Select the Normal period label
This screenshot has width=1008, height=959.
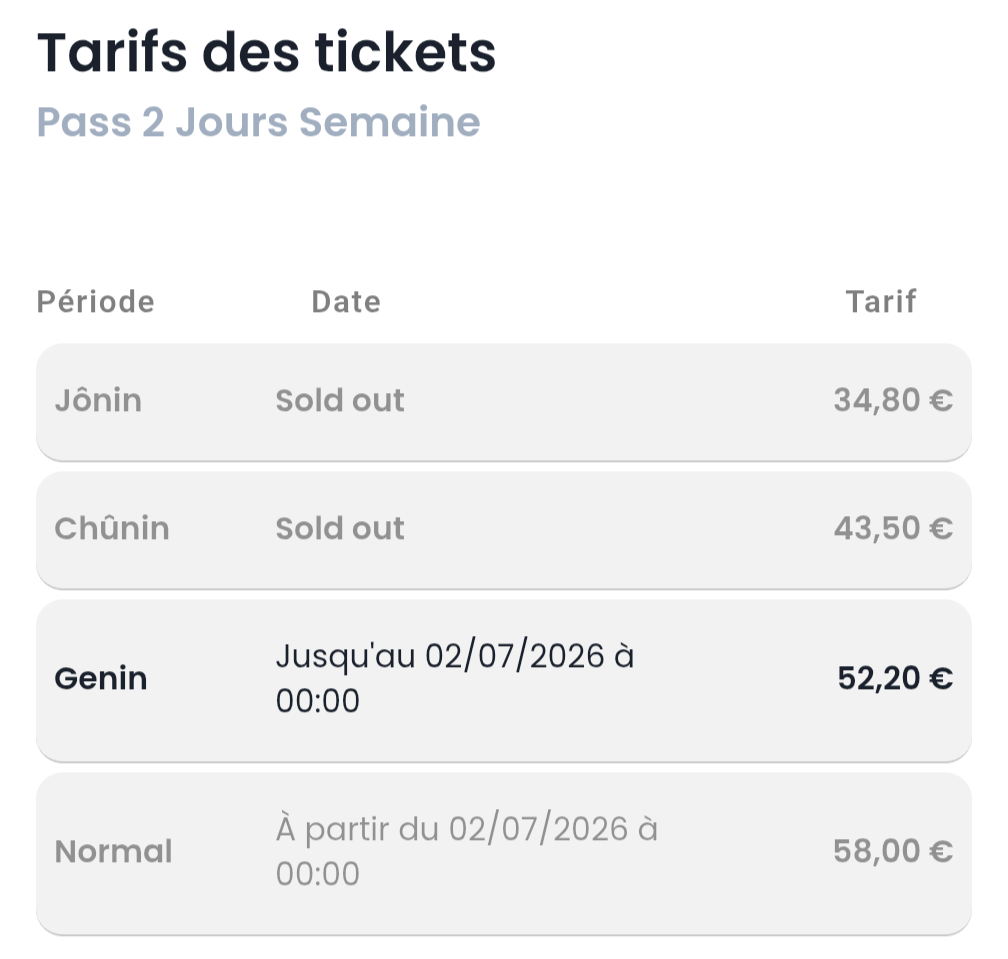point(113,852)
